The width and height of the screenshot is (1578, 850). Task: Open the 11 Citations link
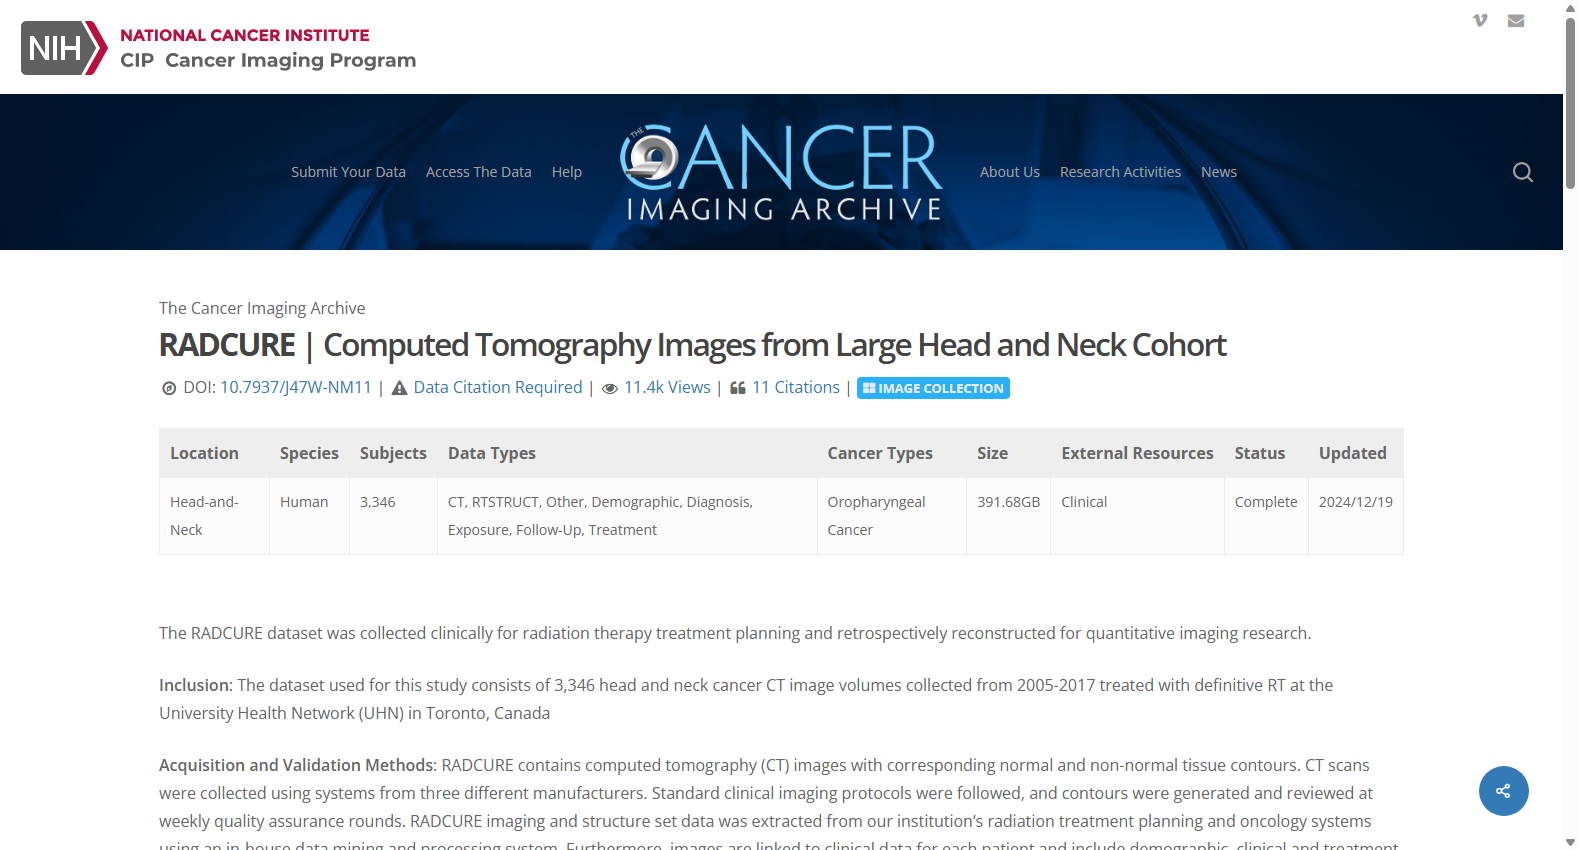tap(796, 387)
